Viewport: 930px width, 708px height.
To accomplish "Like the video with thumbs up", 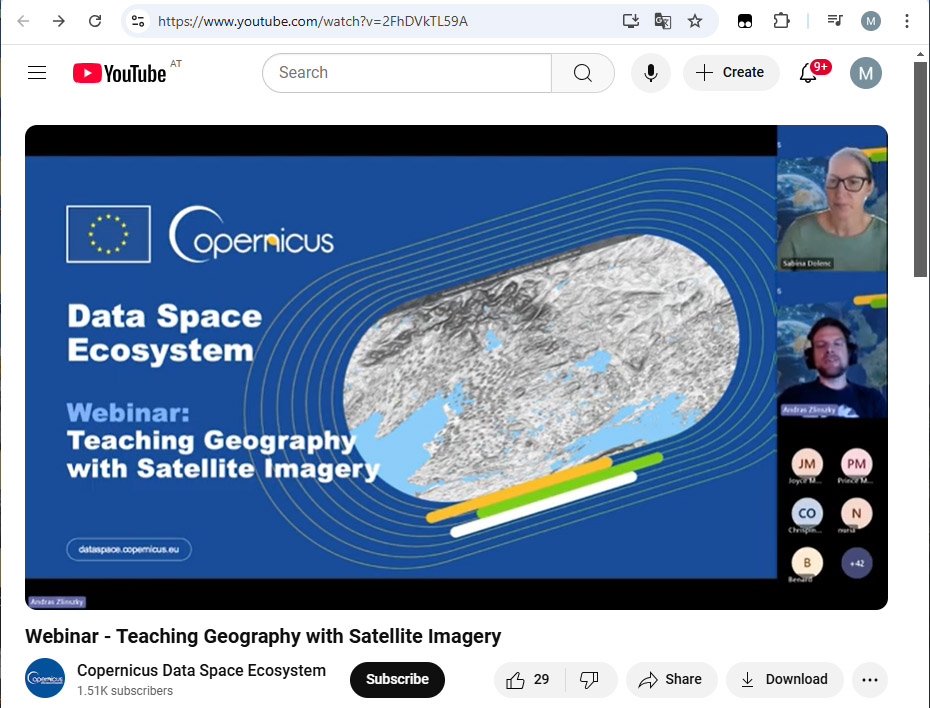I will point(528,680).
